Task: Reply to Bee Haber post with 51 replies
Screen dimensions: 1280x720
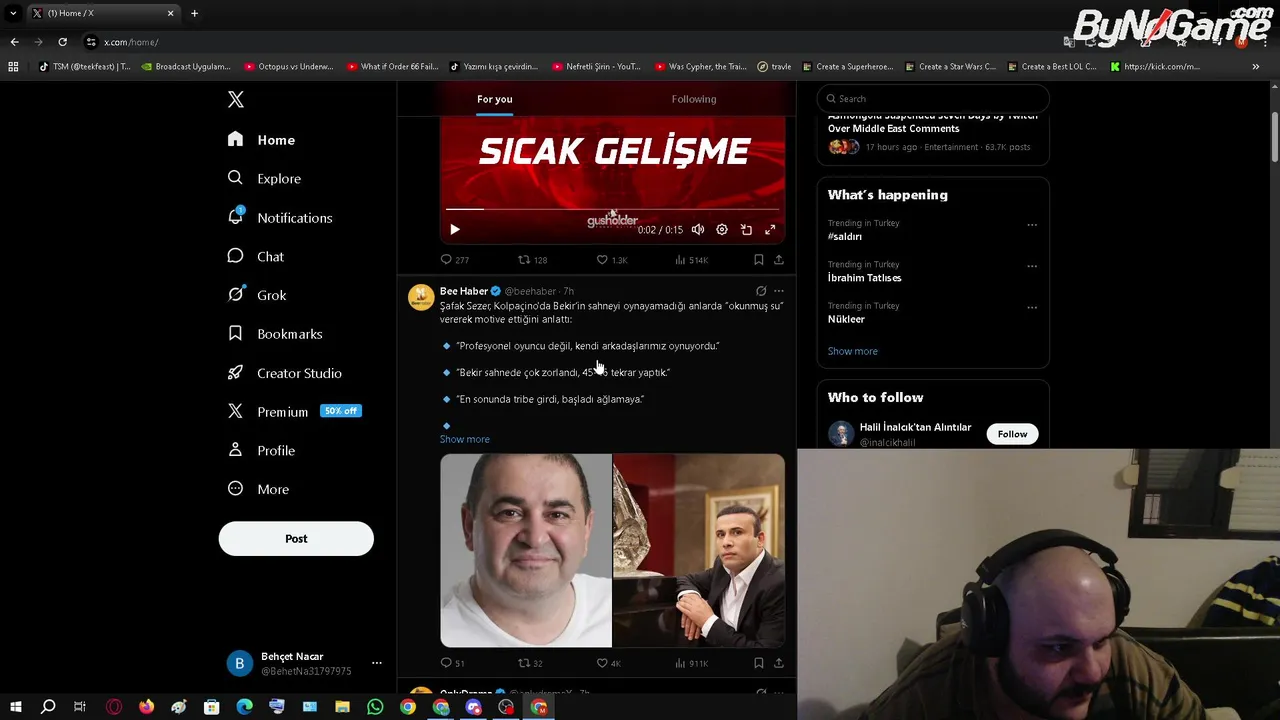Action: pos(453,663)
